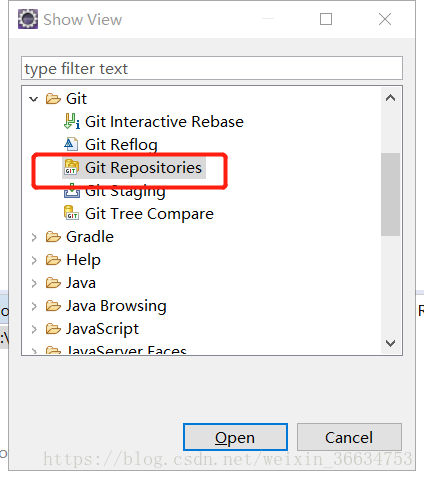Collapse the Git category
424x479 pixels.
(34, 99)
